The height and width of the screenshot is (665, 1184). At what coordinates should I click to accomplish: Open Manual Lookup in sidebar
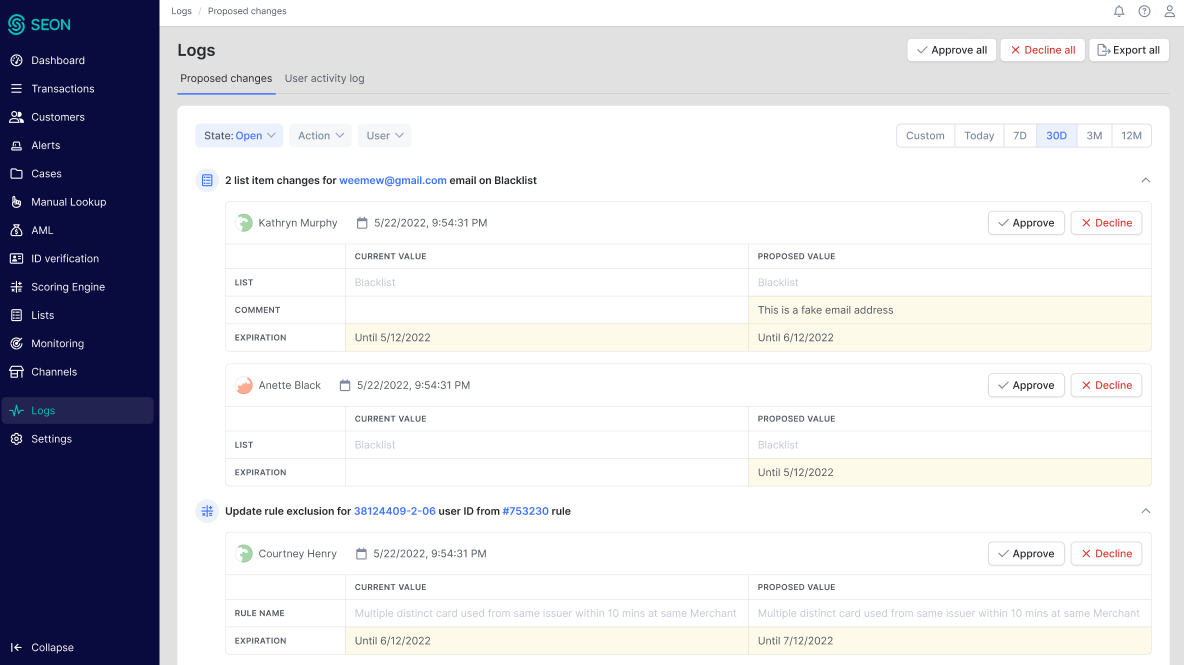tap(68, 202)
